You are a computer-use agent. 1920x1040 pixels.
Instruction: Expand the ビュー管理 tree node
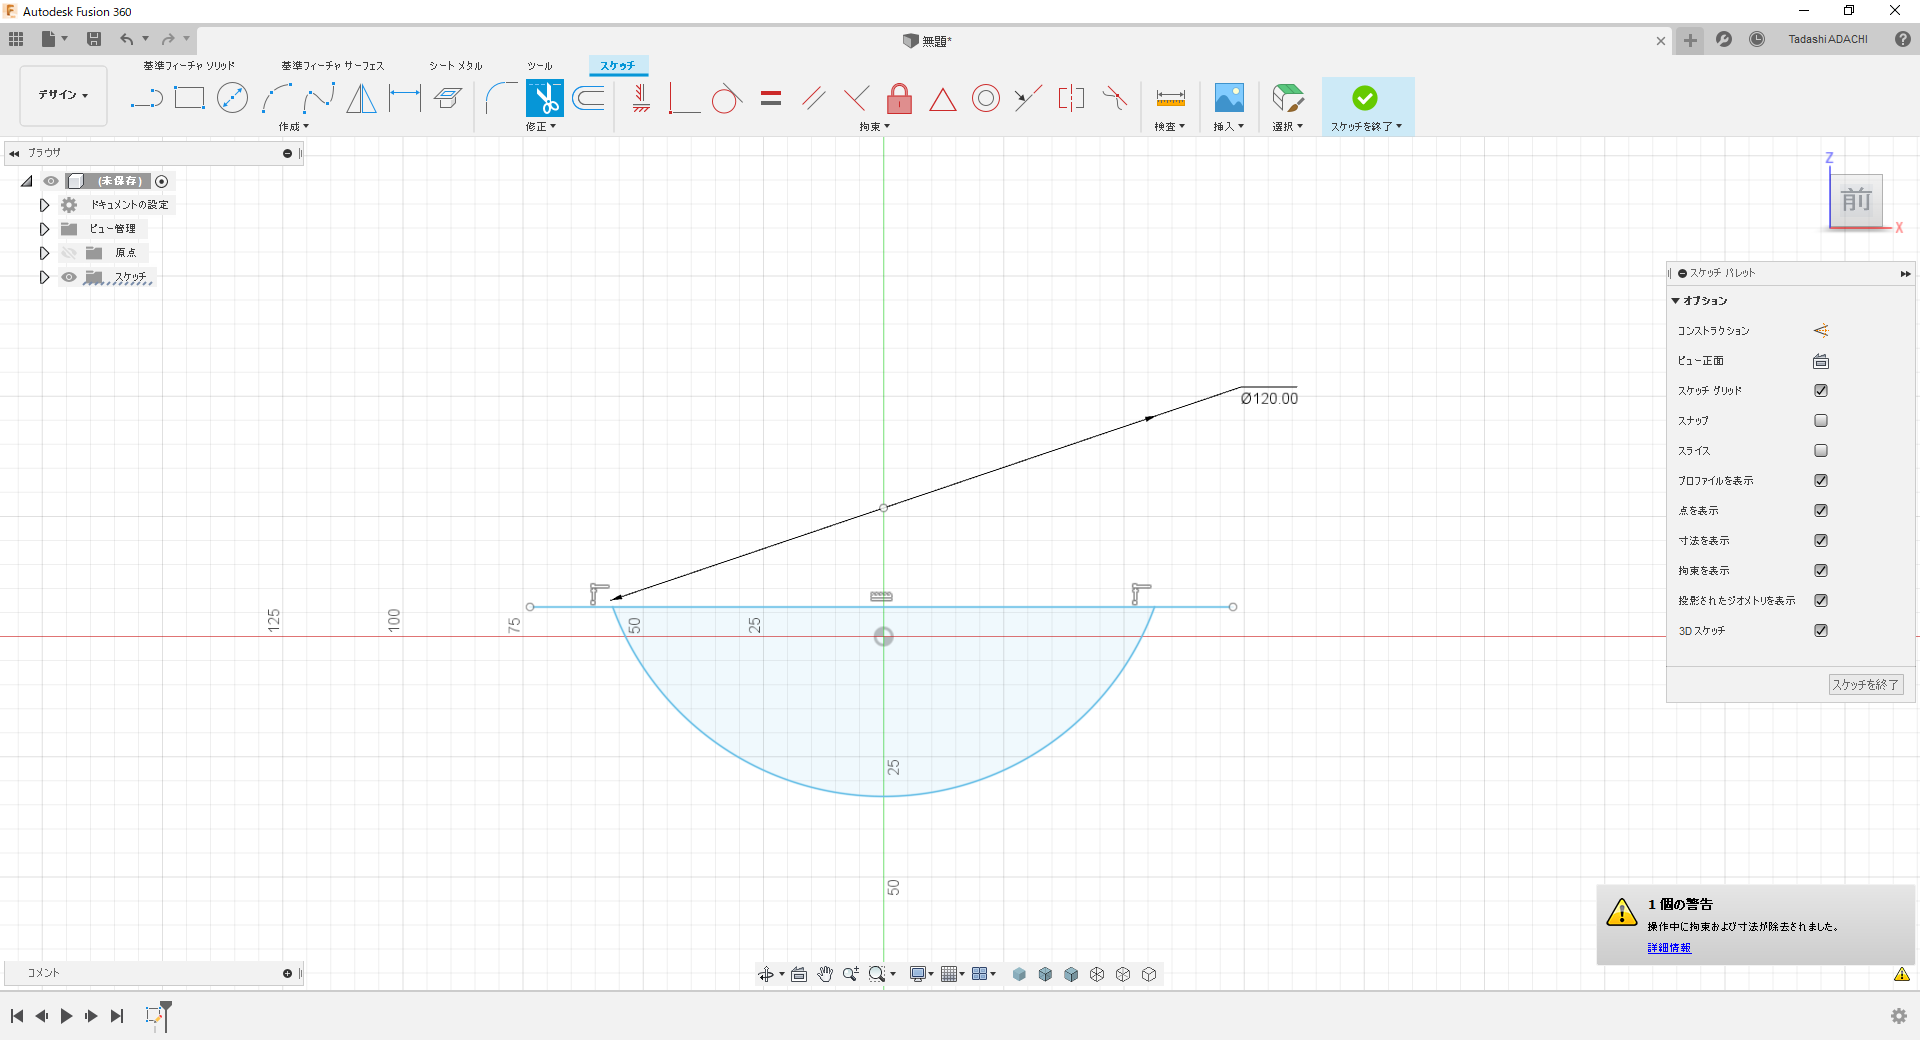(44, 229)
